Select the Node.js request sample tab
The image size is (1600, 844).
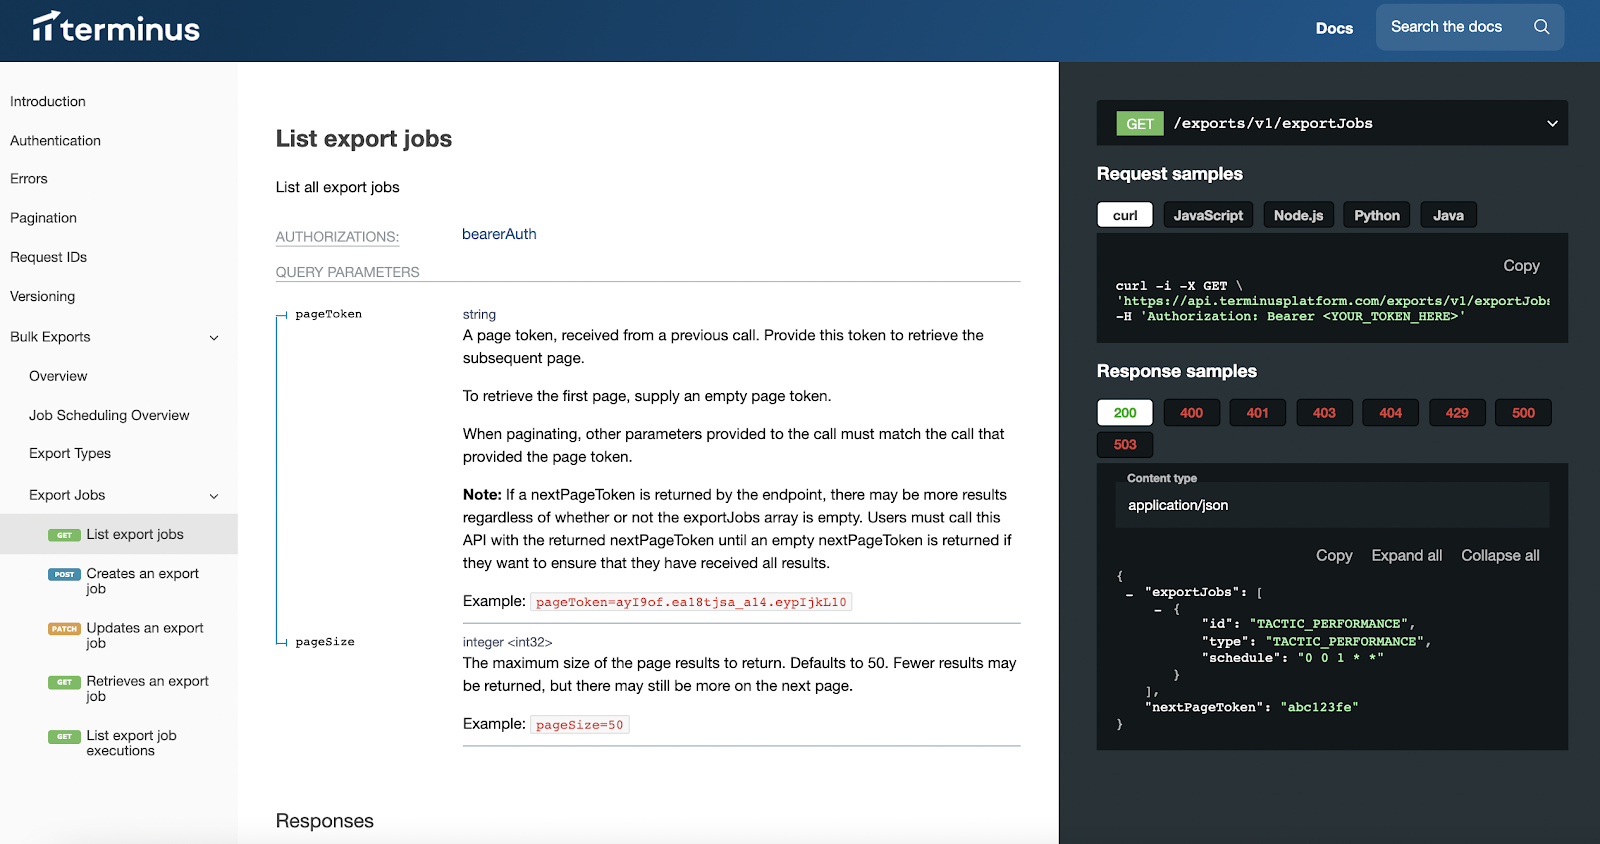click(1298, 215)
